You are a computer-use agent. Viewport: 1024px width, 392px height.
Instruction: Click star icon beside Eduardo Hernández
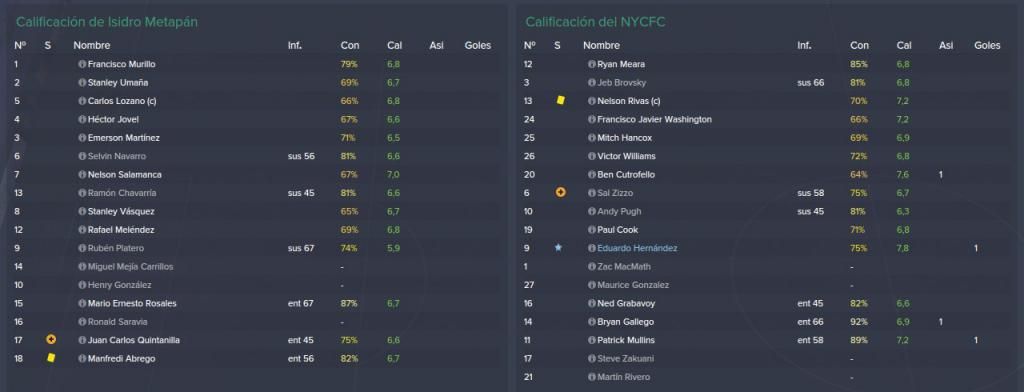pyautogui.click(x=558, y=248)
